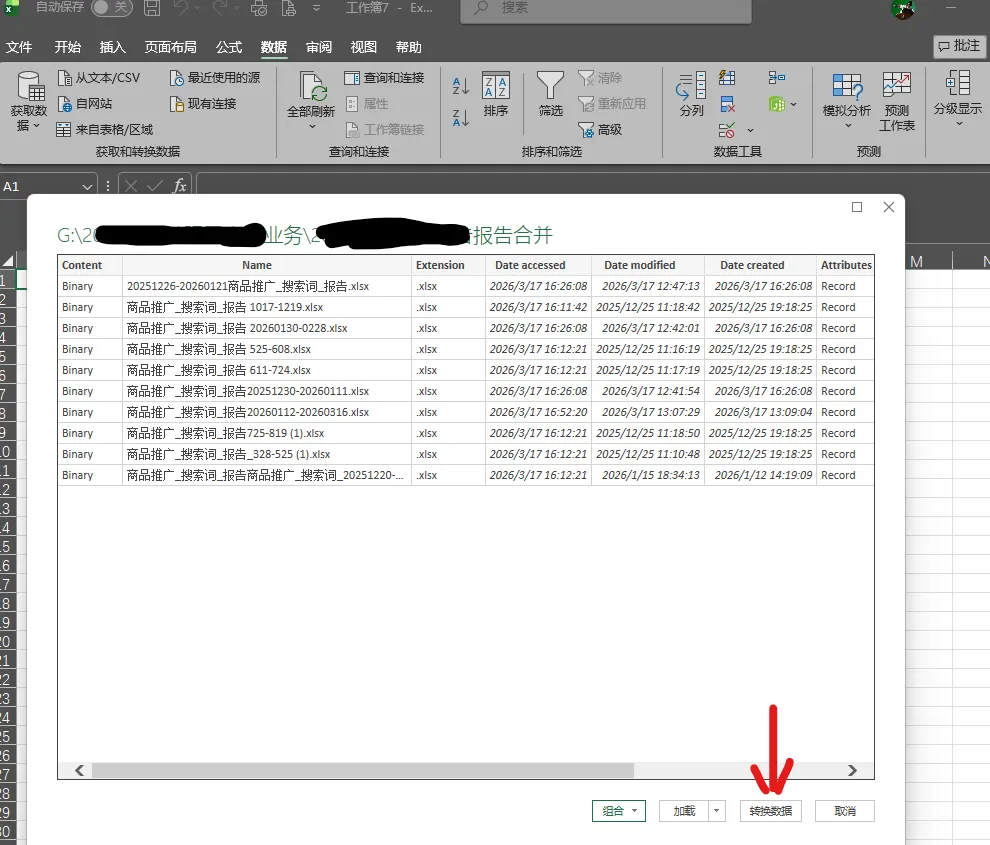Expand the Data Validation dropdown arrow
The width and height of the screenshot is (990, 845).
pyautogui.click(x=750, y=130)
